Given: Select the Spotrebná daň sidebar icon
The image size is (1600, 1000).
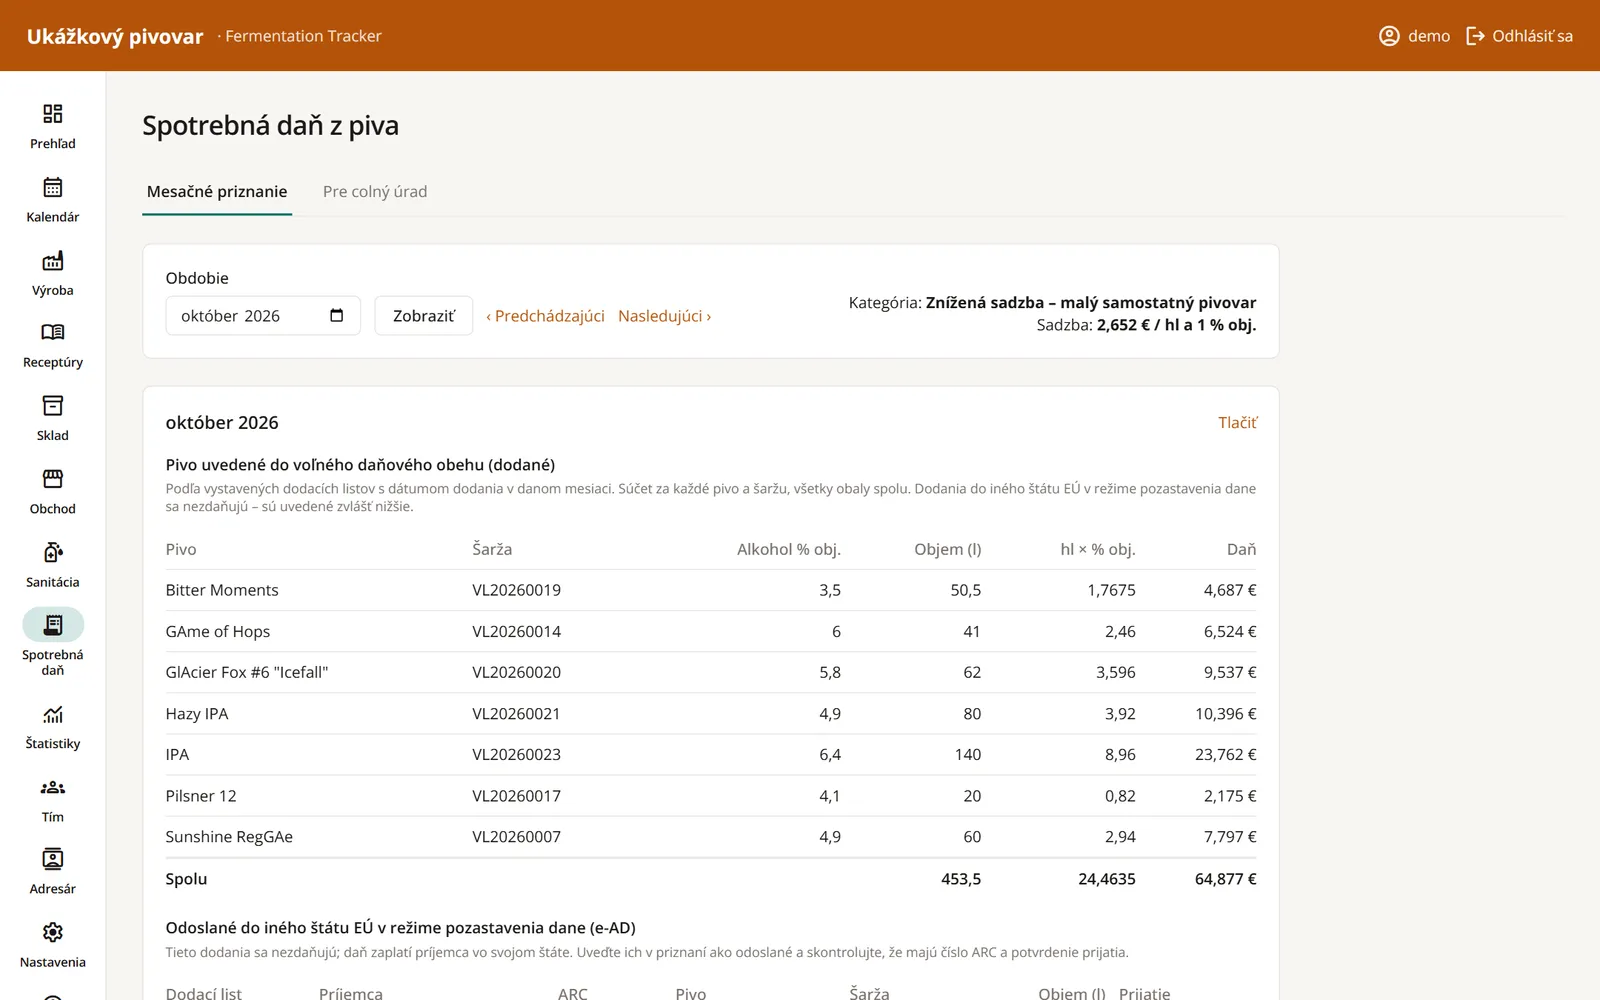Looking at the screenshot, I should click(53, 625).
